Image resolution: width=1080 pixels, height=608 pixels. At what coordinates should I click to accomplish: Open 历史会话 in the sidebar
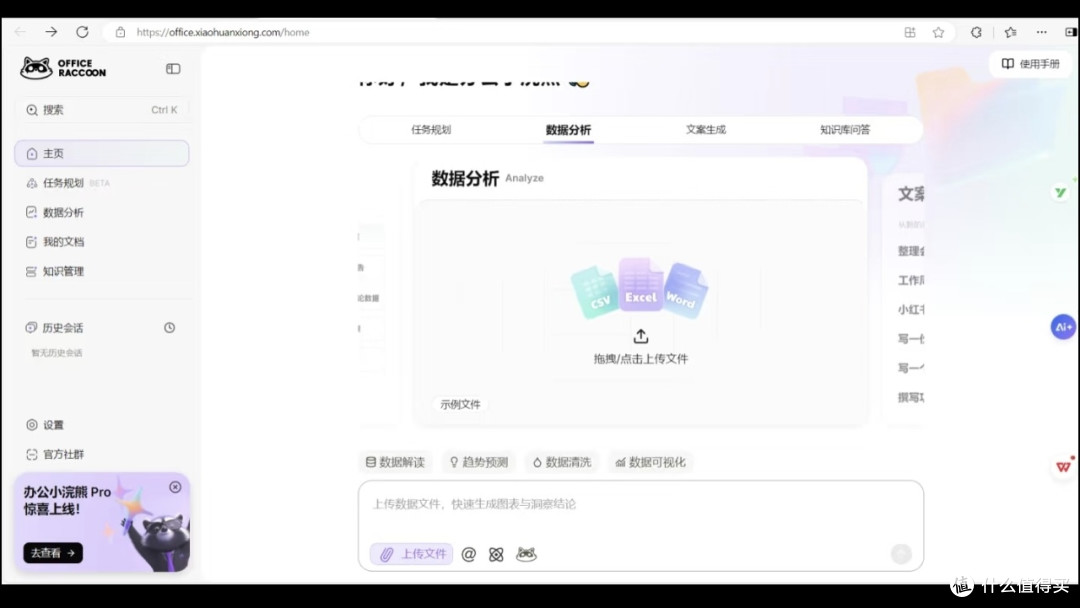coord(55,328)
